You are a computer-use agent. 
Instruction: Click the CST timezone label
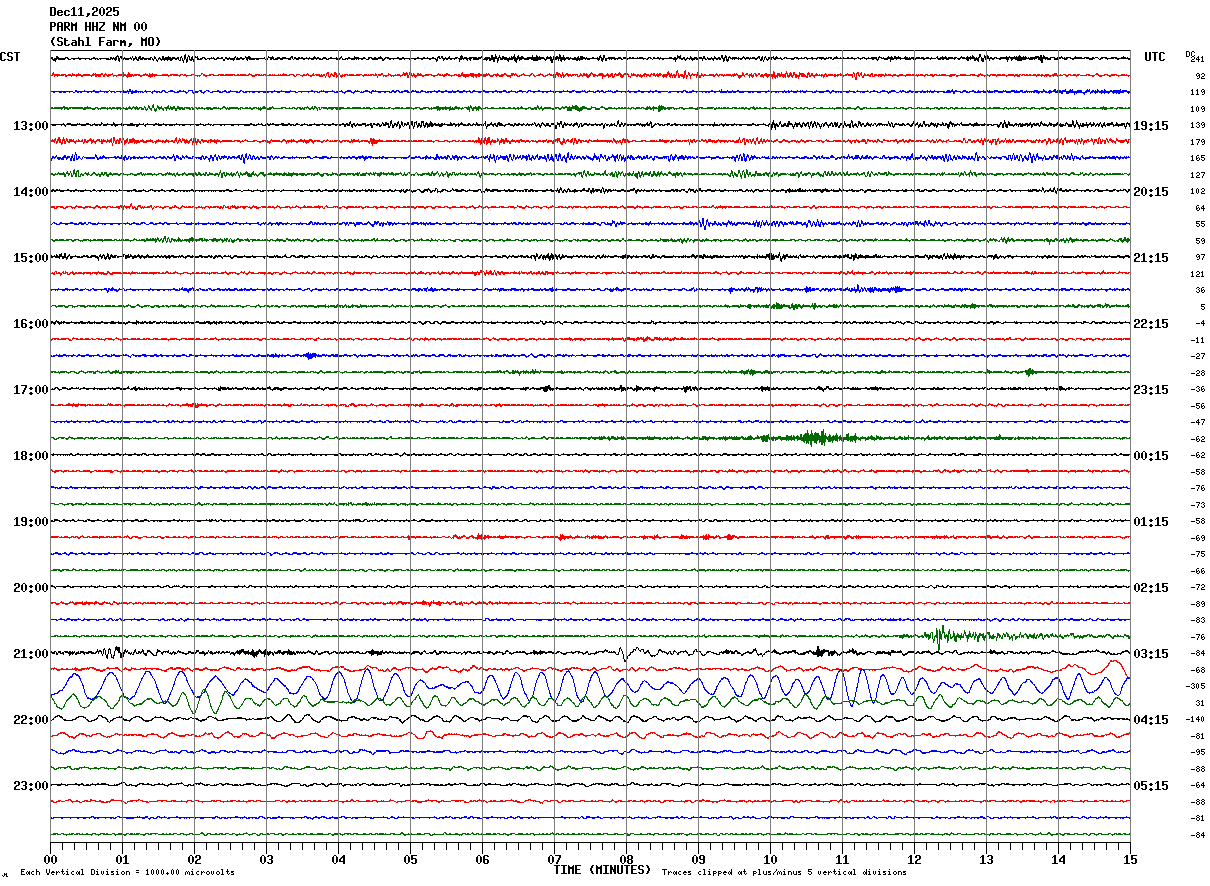[10, 57]
